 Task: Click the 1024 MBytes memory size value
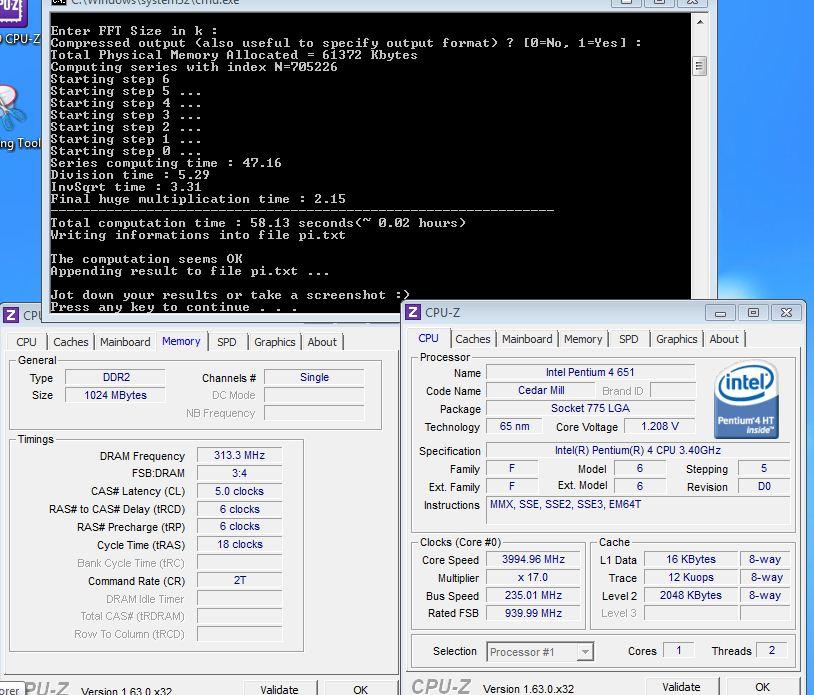pos(115,396)
